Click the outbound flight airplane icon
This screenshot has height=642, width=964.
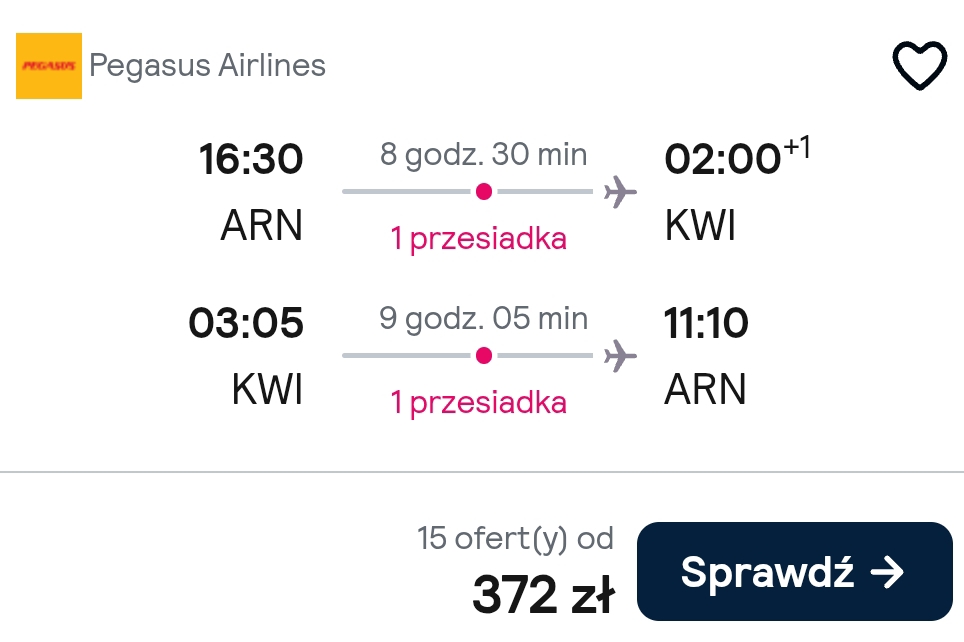pyautogui.click(x=620, y=192)
